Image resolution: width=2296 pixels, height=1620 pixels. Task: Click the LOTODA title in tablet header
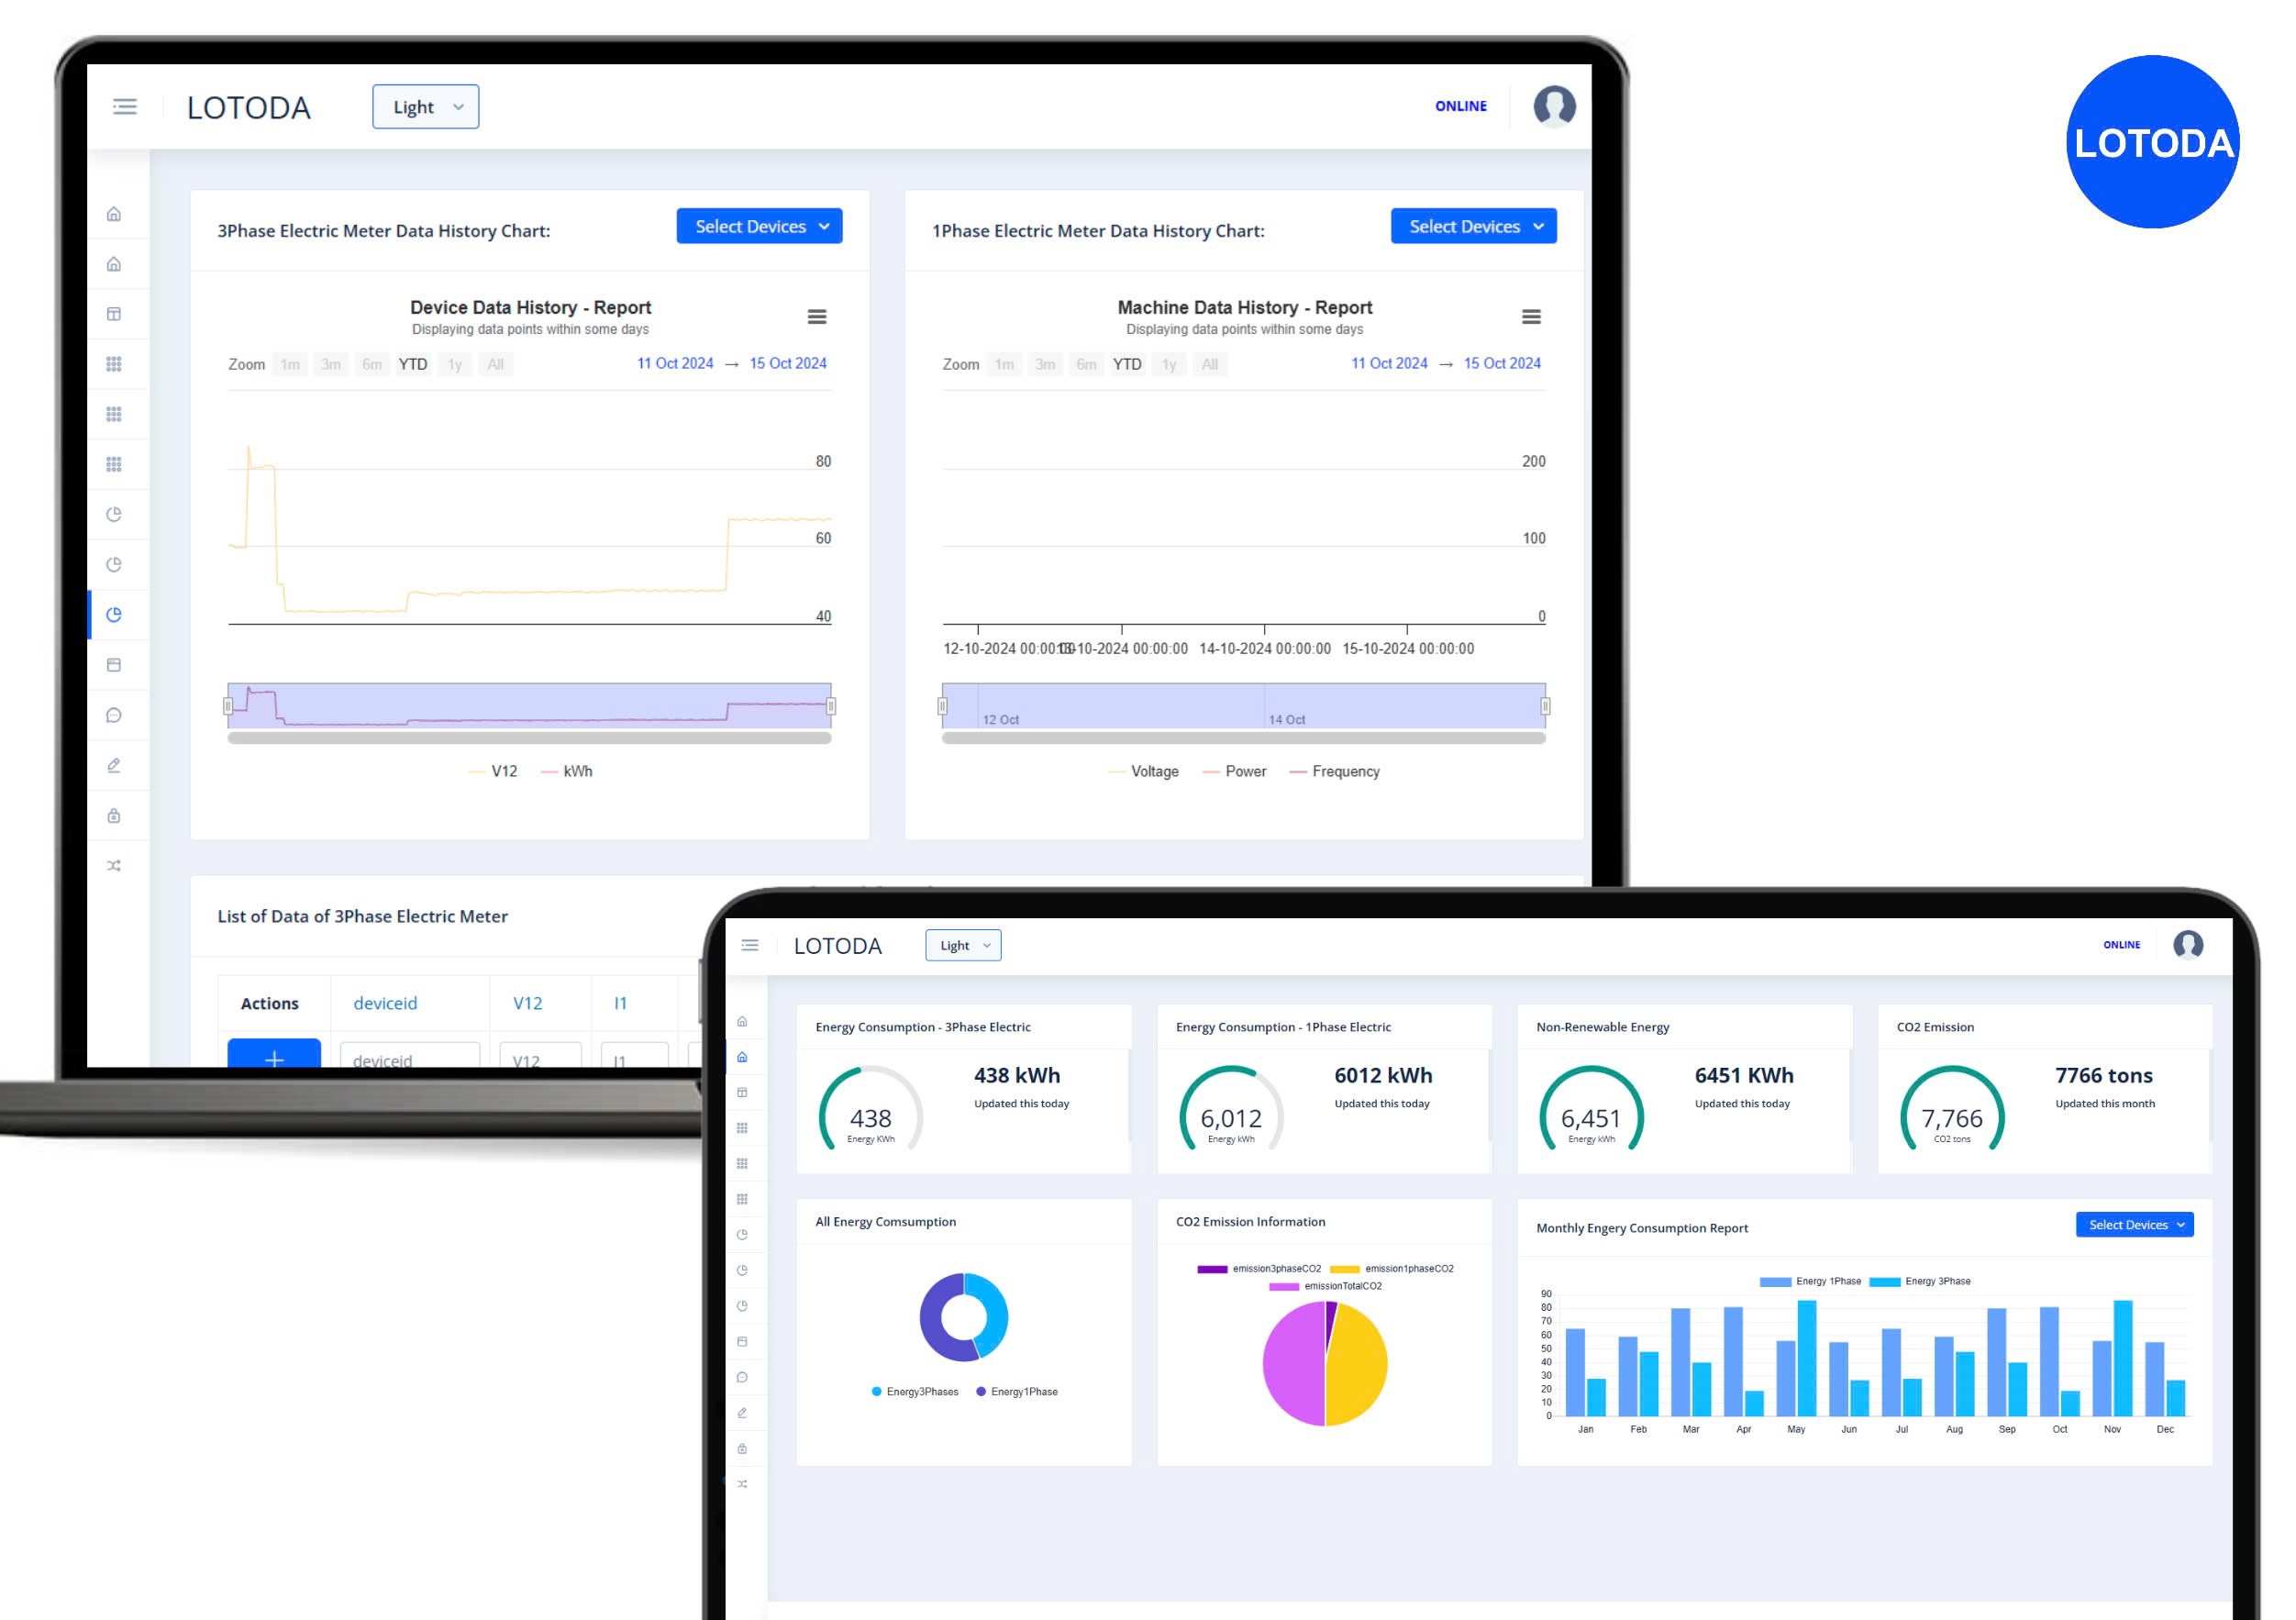point(837,946)
